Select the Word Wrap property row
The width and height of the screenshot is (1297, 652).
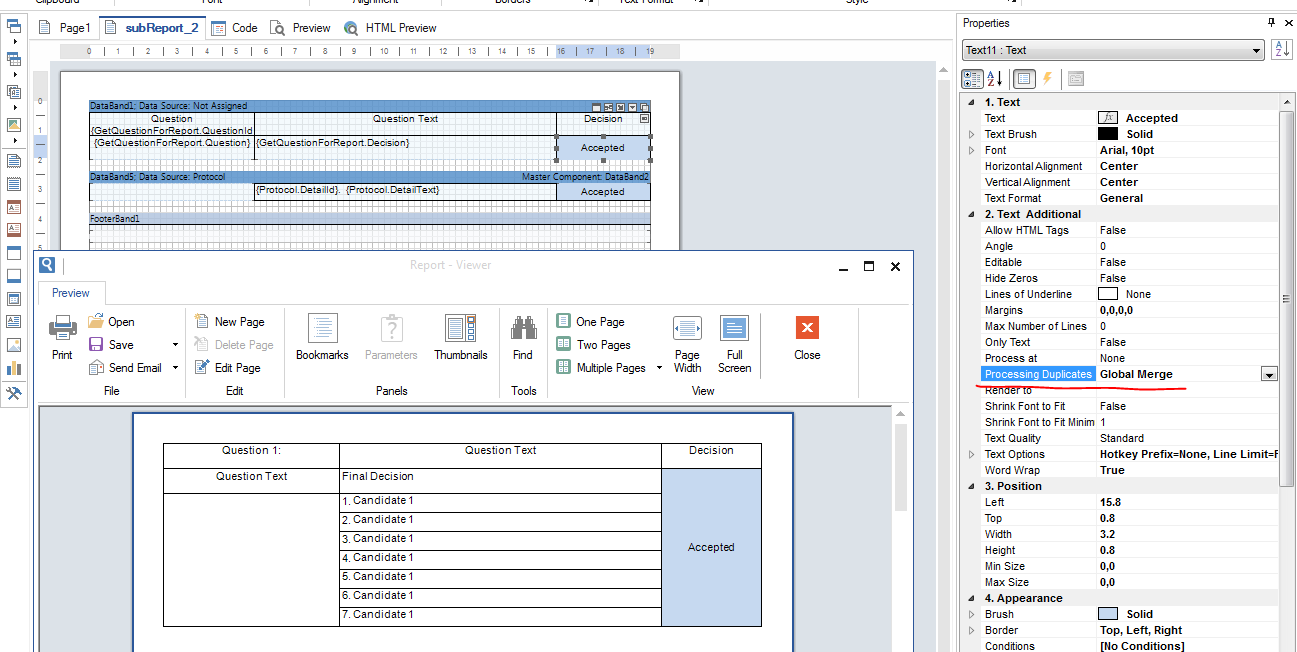click(x=1120, y=470)
